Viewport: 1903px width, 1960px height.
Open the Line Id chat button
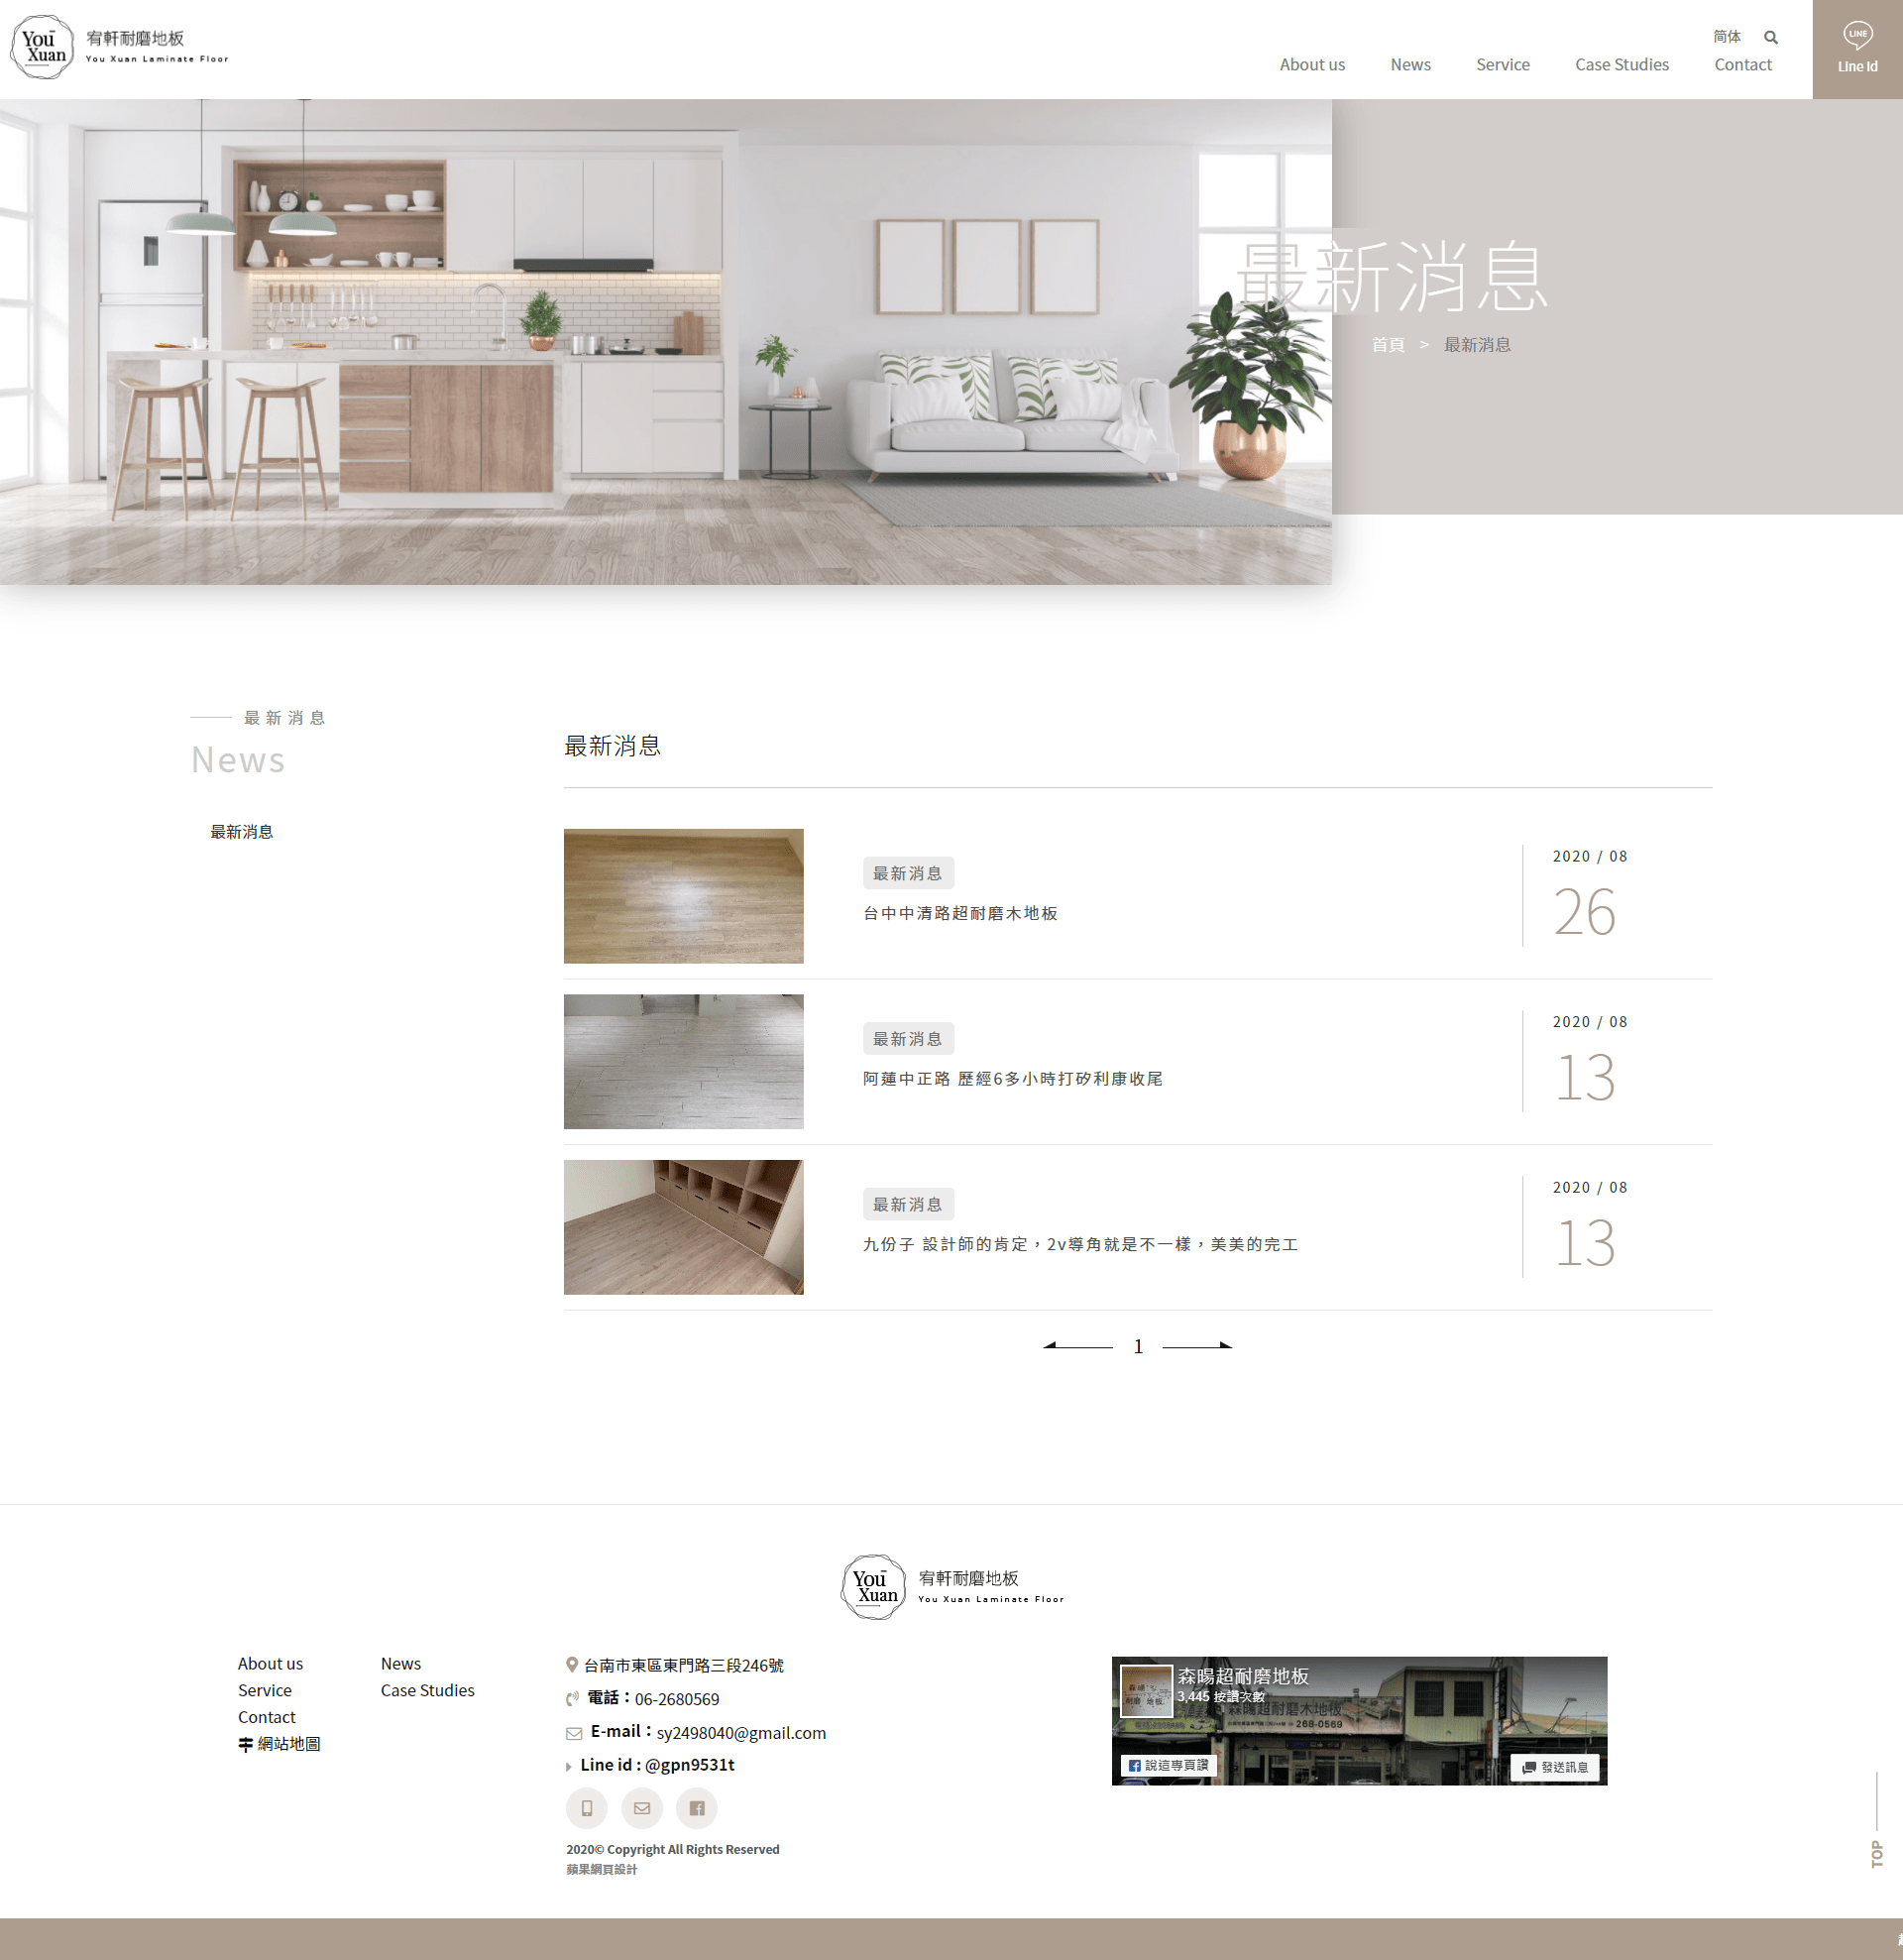tap(1856, 49)
